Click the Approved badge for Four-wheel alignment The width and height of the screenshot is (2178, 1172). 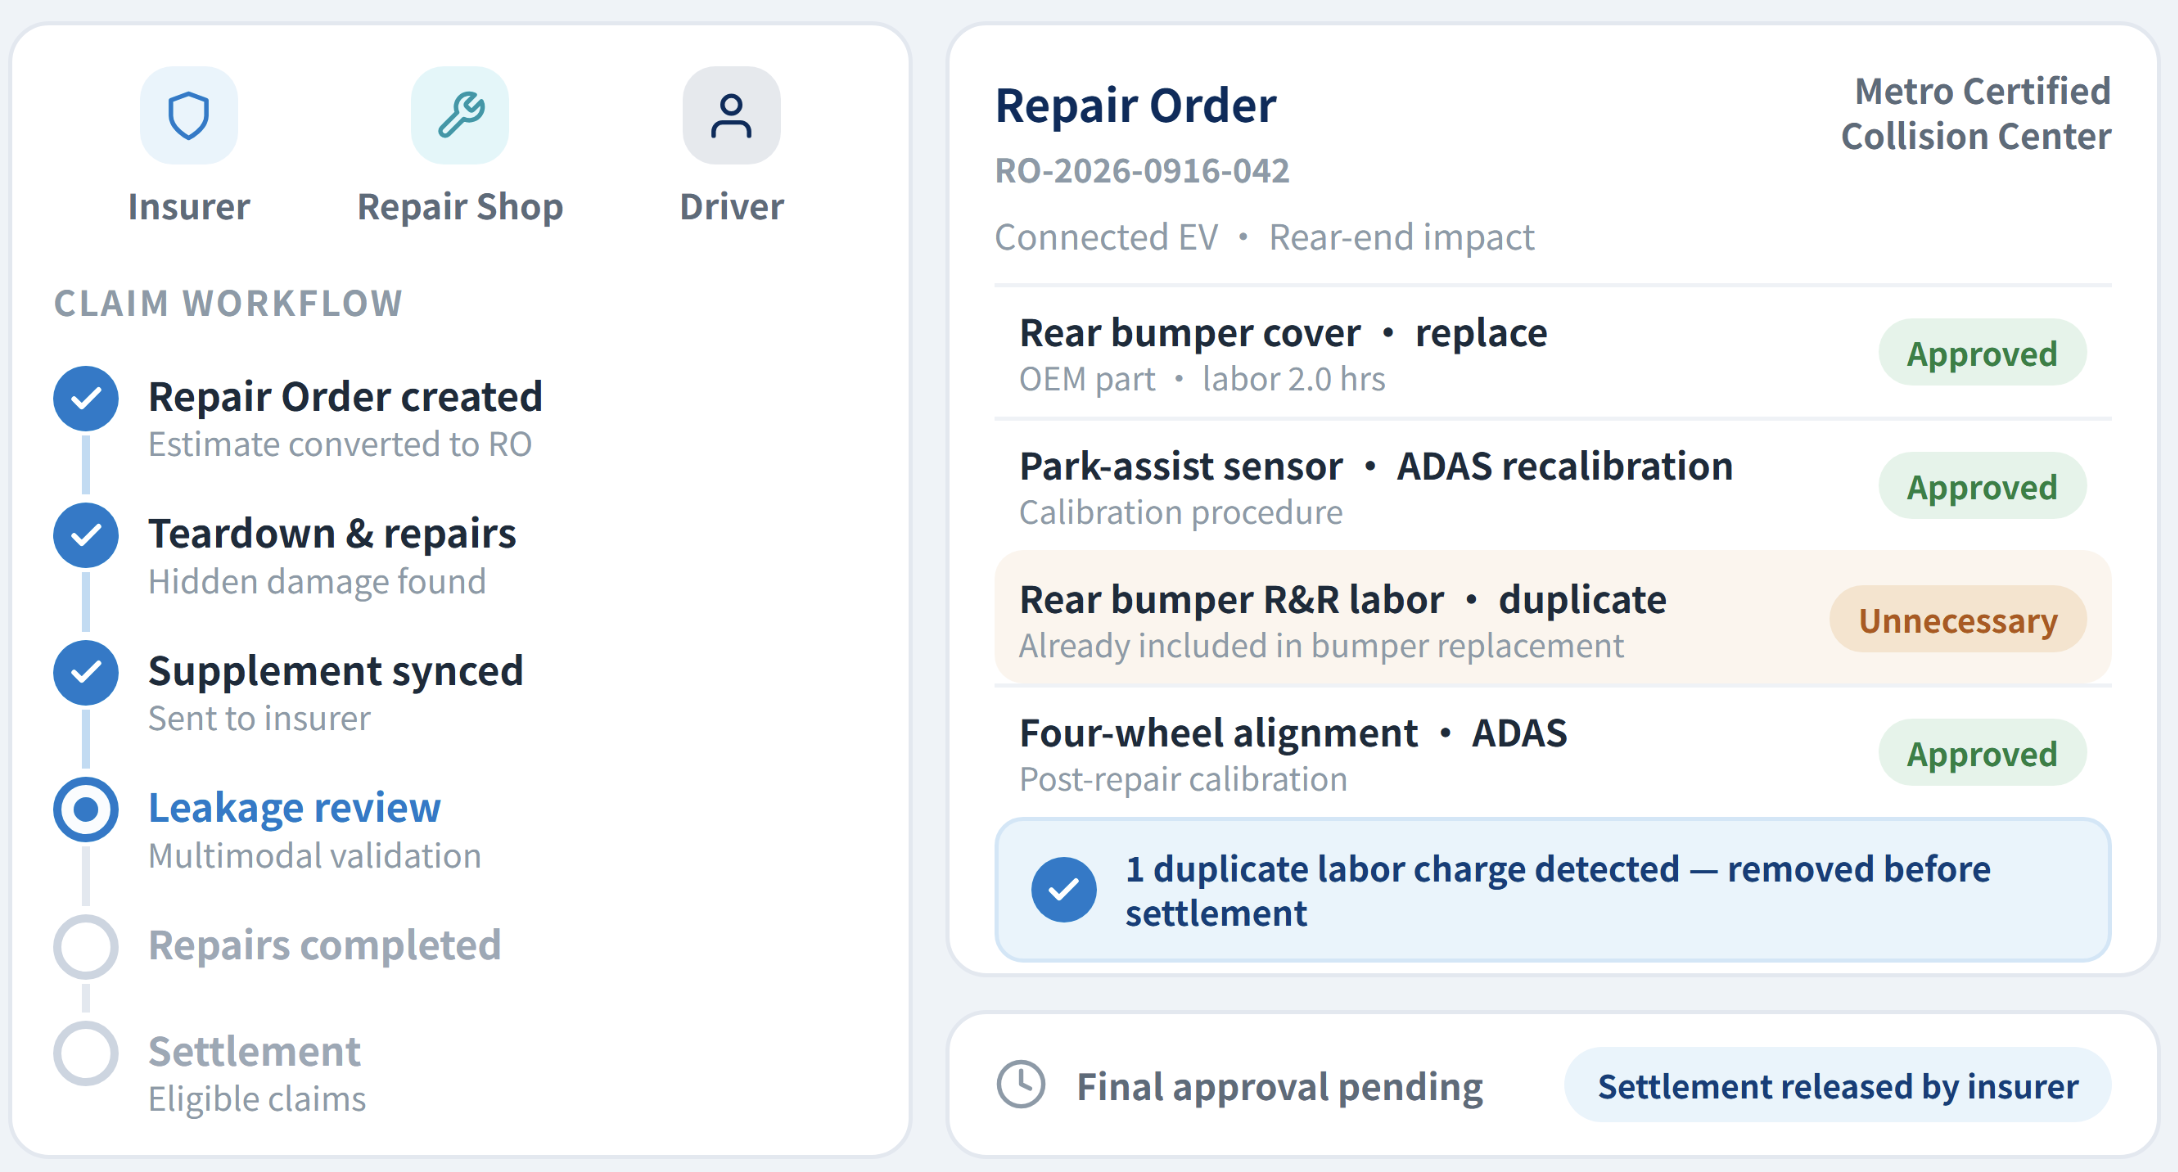[1982, 754]
